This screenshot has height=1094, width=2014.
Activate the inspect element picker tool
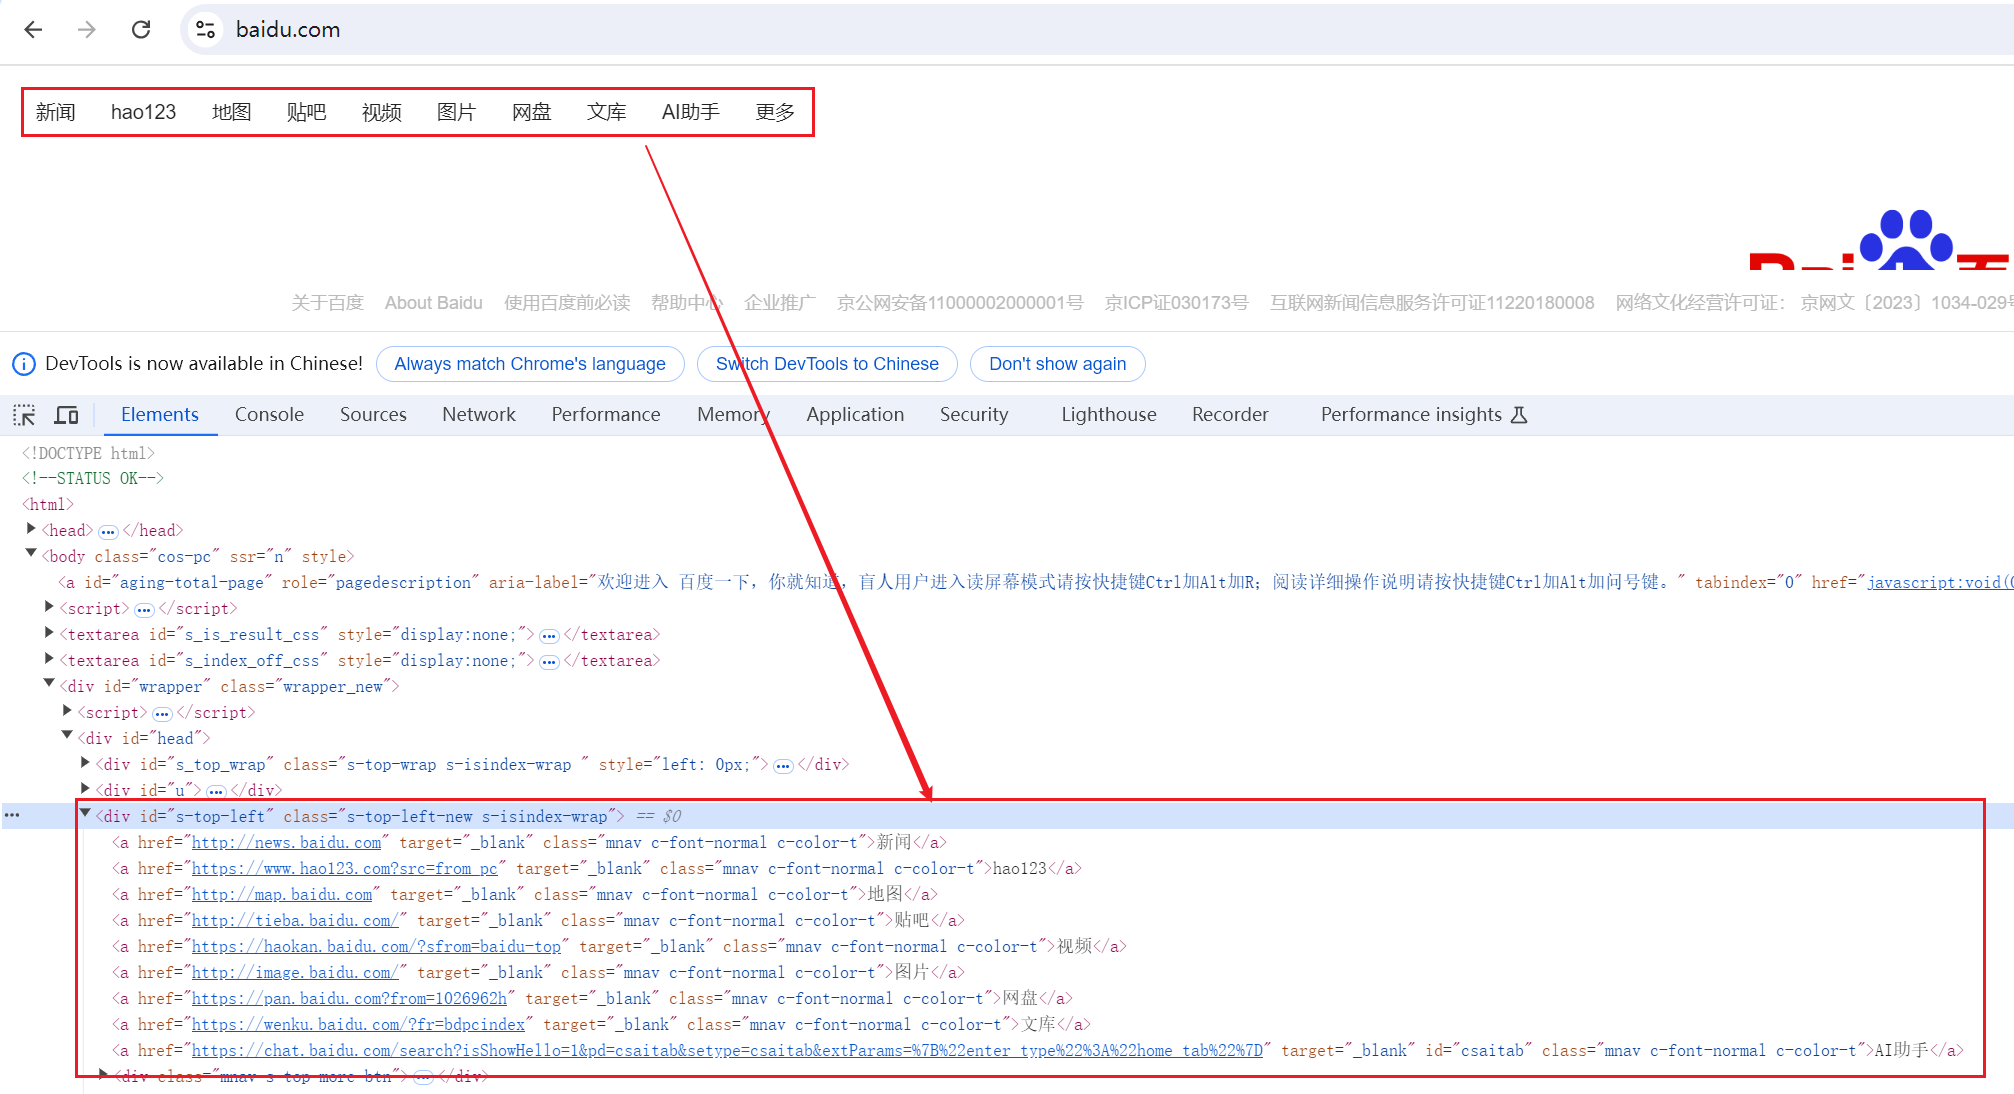[24, 415]
